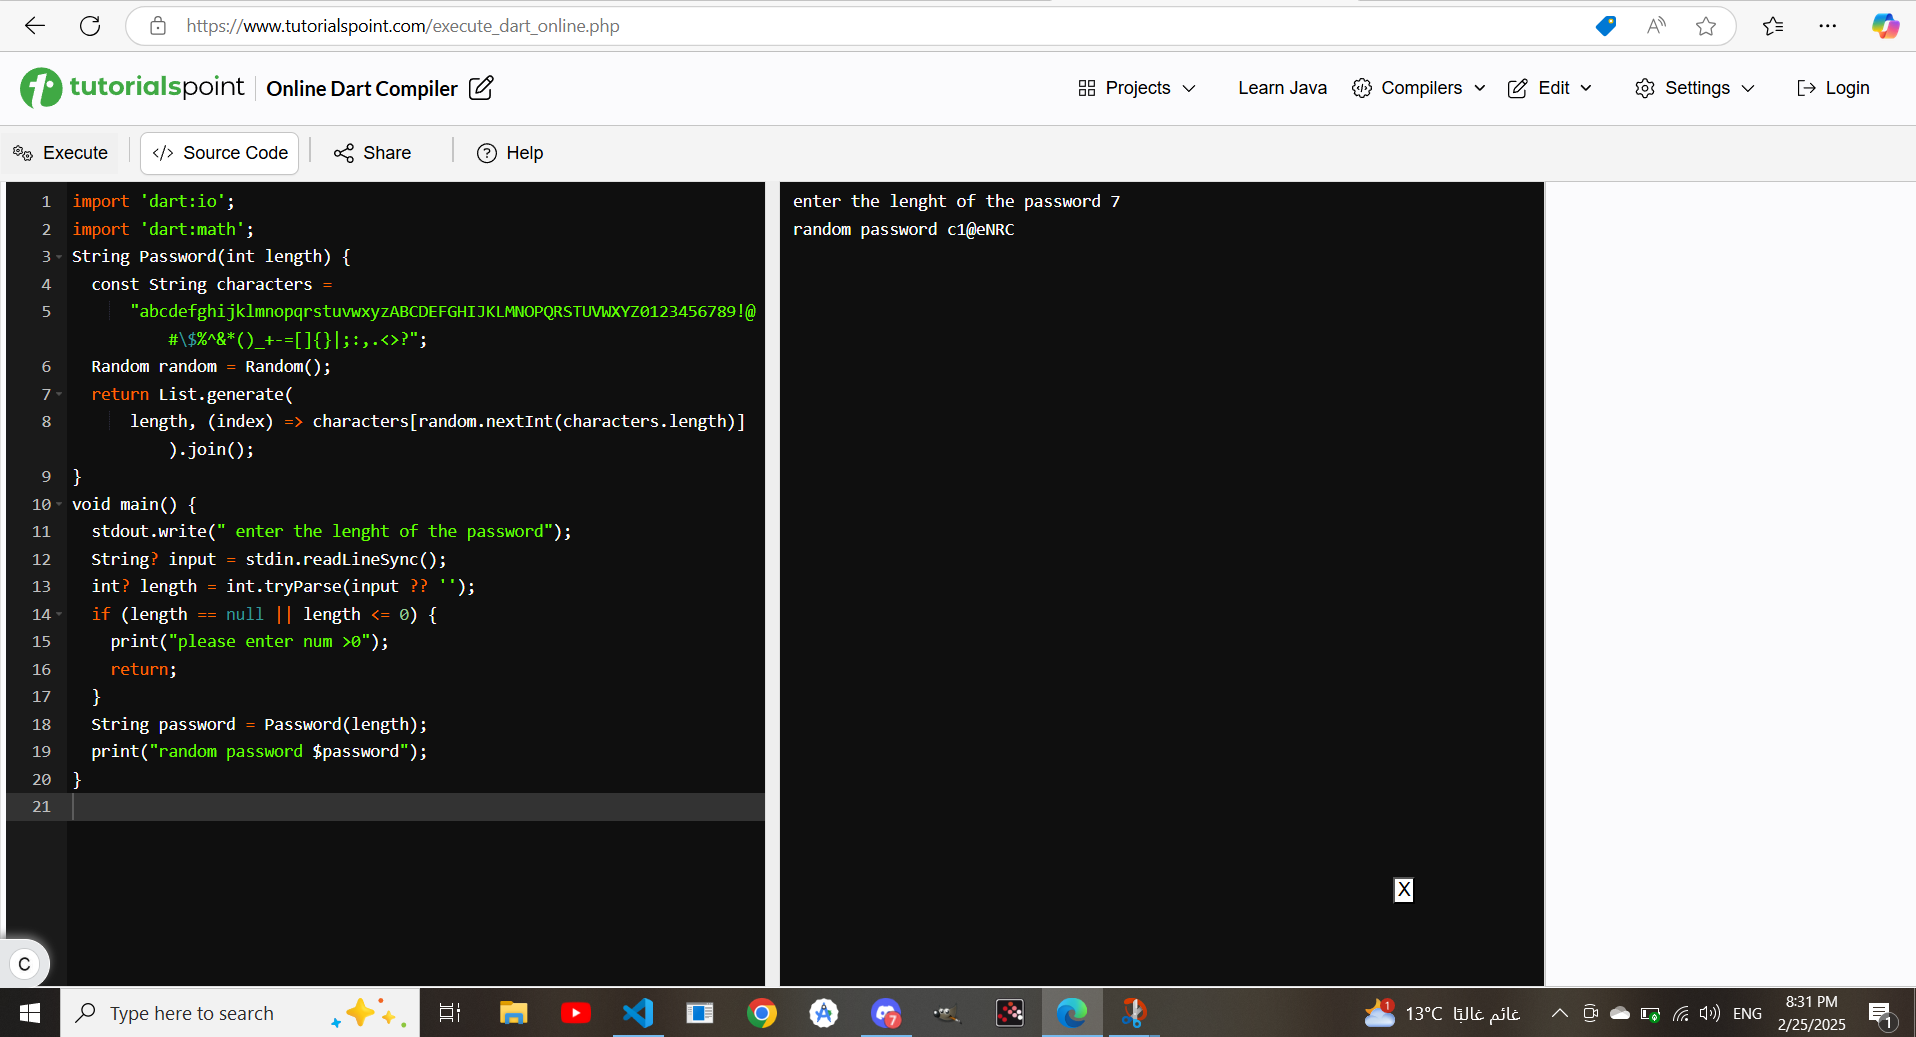Open the network Wi-Fi tray icon
This screenshot has width=1916, height=1037.
tap(1681, 1013)
